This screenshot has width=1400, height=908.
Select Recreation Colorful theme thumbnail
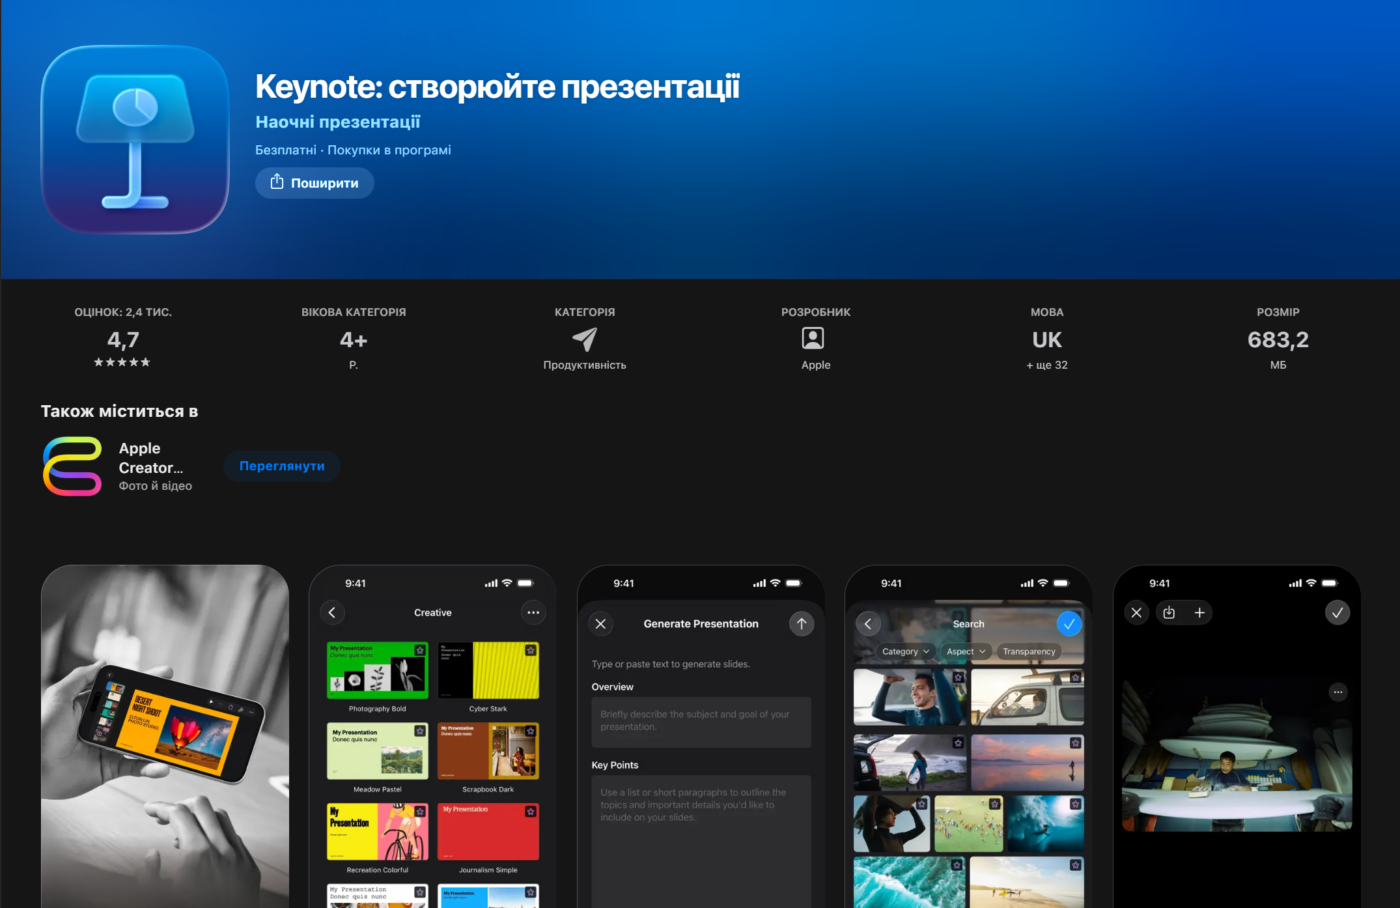[377, 832]
